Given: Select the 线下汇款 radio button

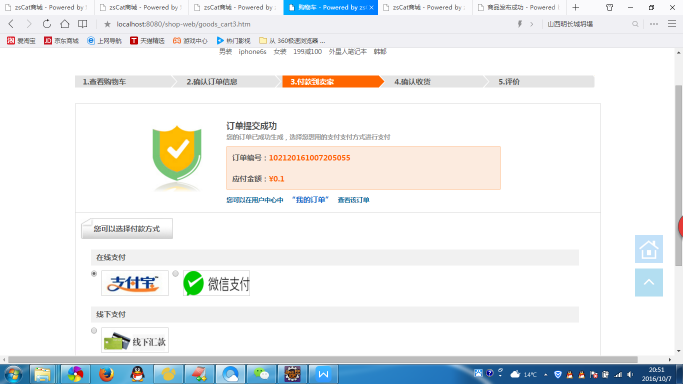Looking at the screenshot, I should [94, 330].
